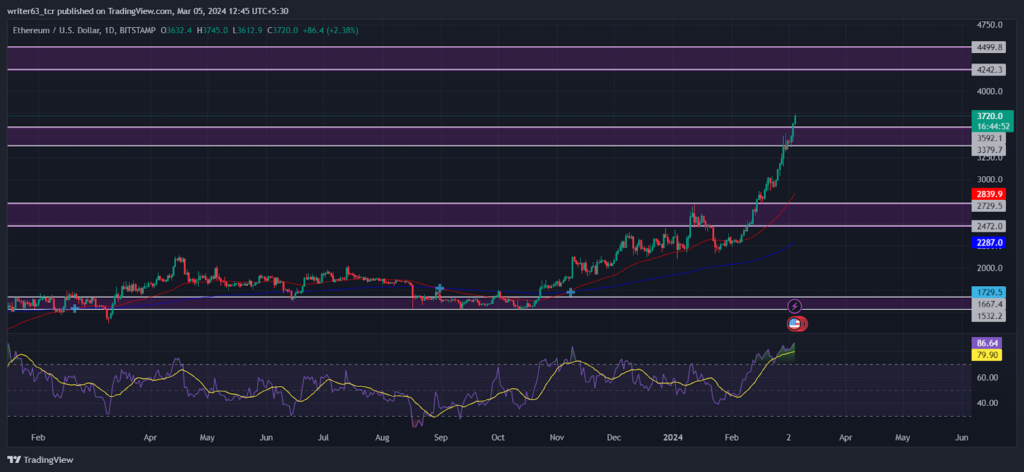Click the red moving average label 2839.9

click(989, 194)
